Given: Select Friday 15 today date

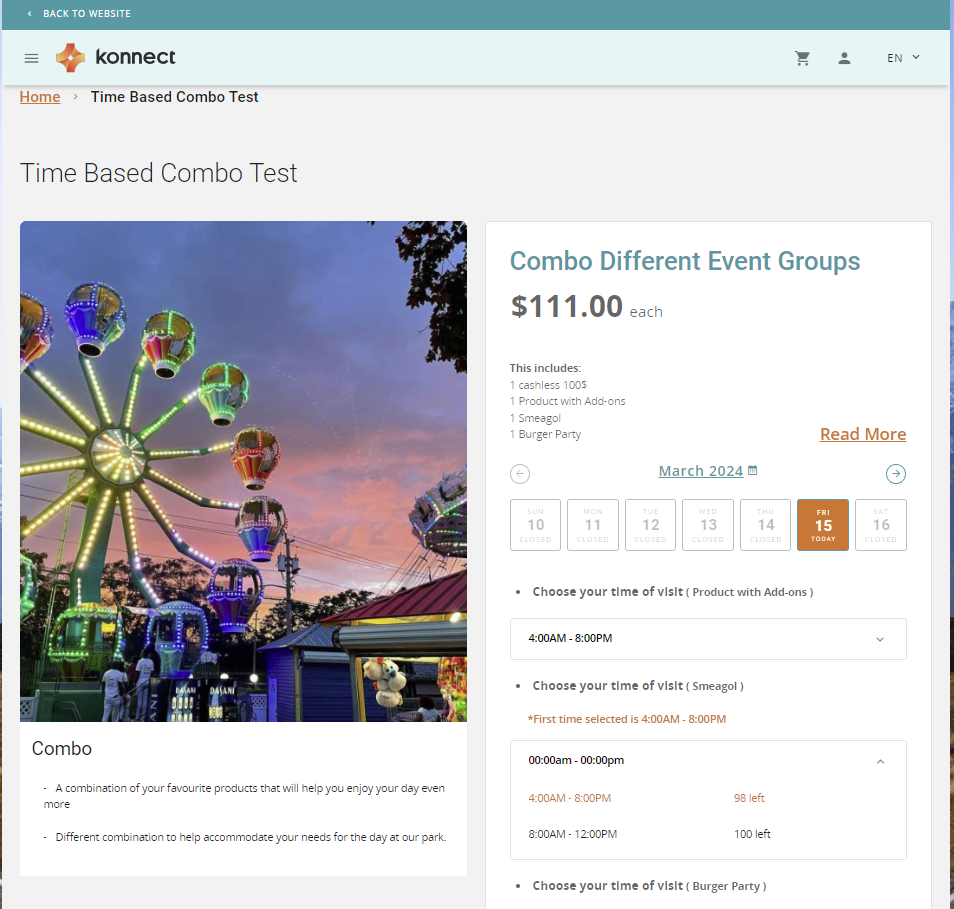Looking at the screenshot, I should (823, 525).
